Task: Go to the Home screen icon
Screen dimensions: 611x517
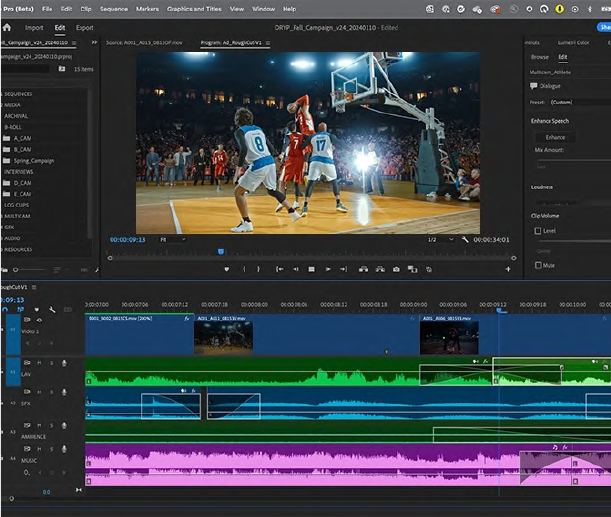Action: pos(7,27)
